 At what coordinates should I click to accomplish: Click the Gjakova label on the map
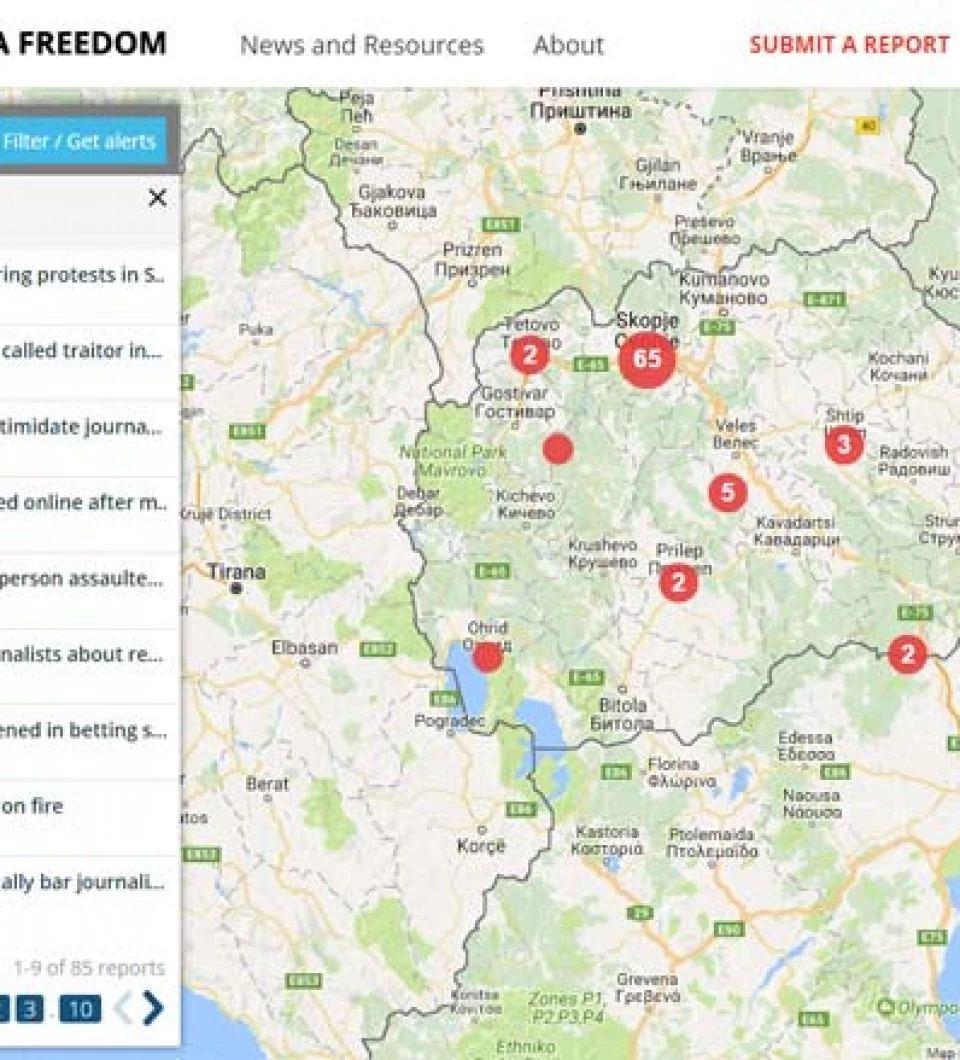[393, 201]
